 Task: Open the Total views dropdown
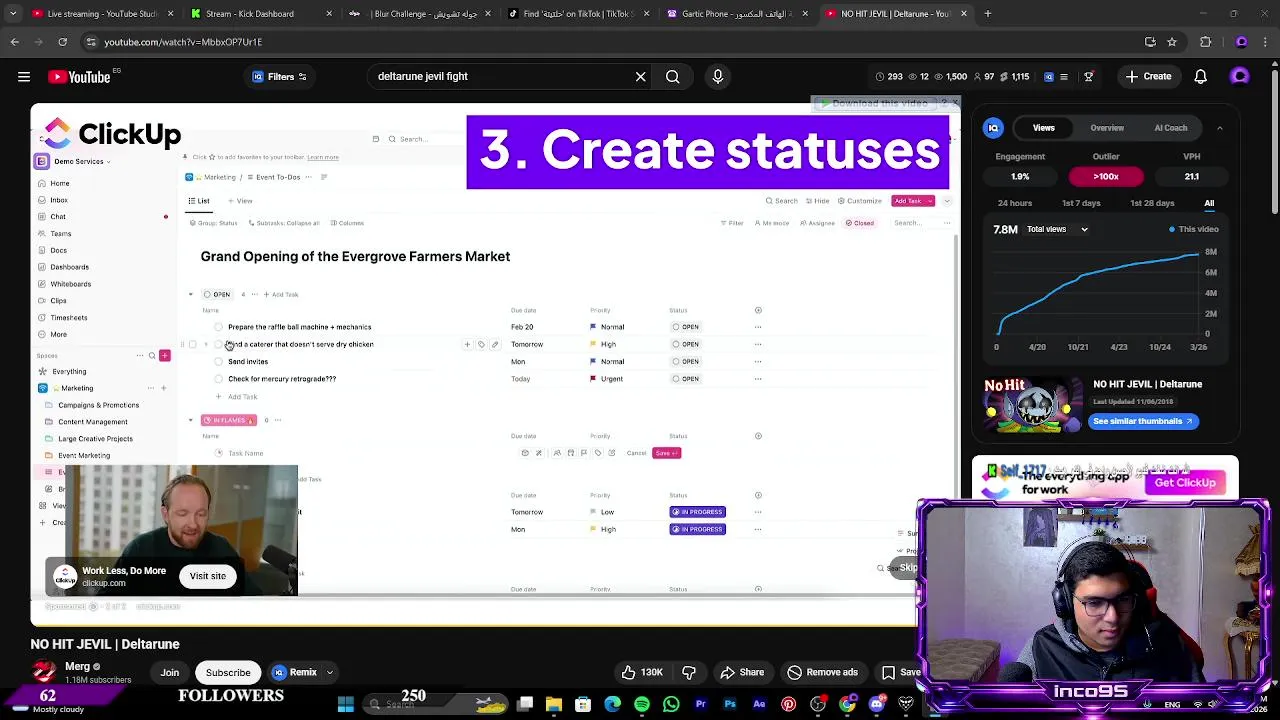[1057, 229]
